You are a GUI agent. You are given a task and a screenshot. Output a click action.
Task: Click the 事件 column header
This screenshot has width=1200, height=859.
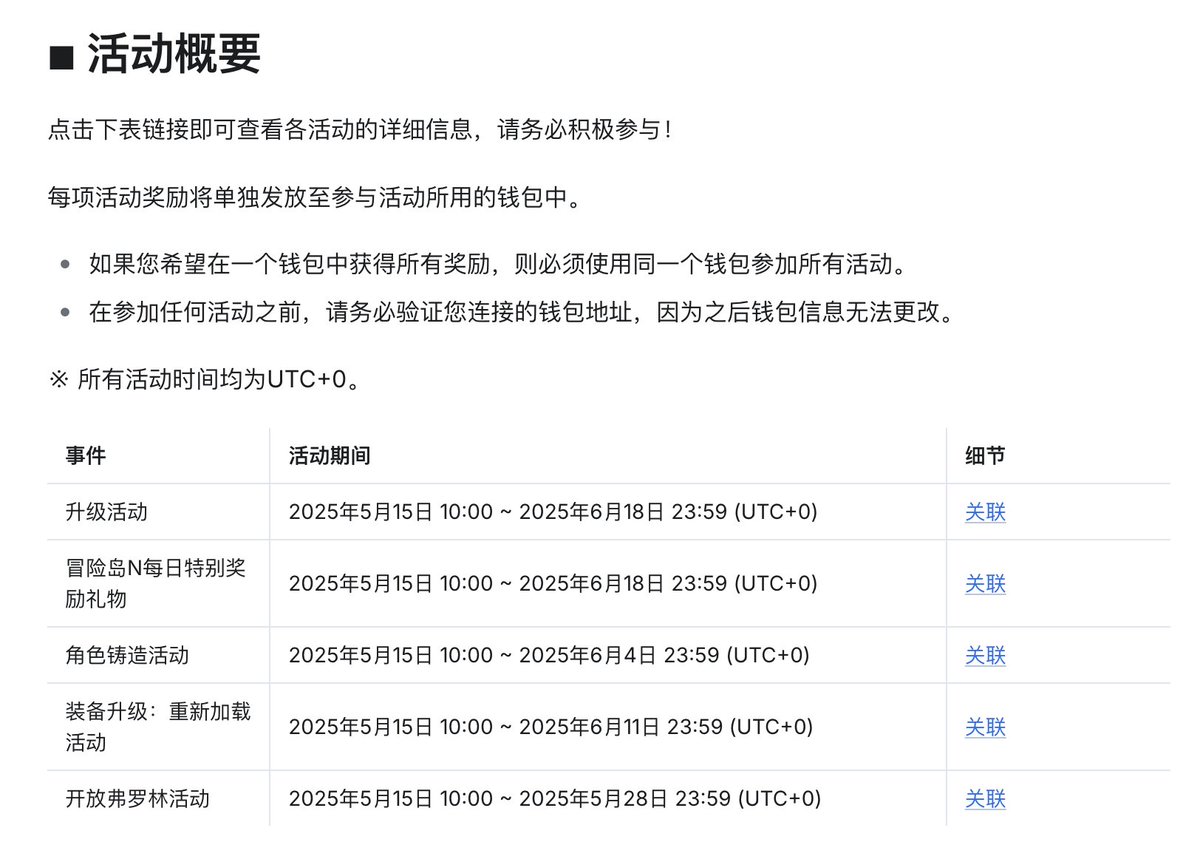tap(86, 456)
